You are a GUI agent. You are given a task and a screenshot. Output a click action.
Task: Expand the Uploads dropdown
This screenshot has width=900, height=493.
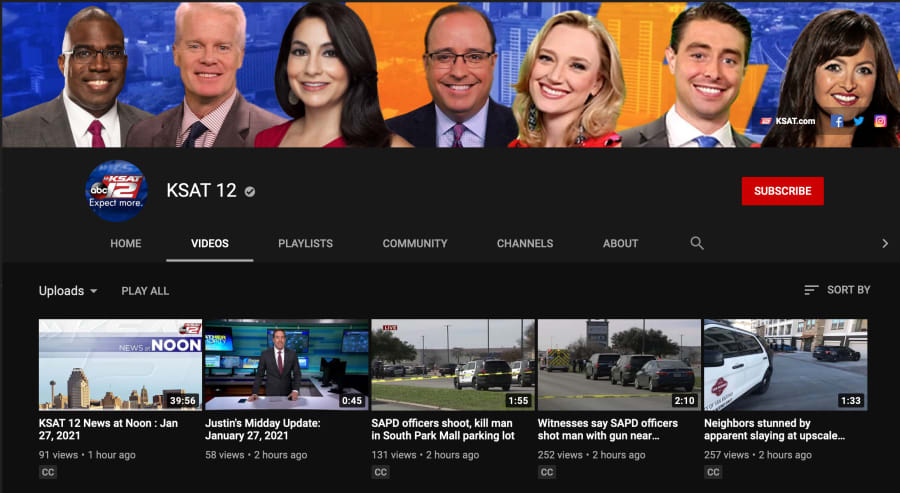(x=68, y=291)
